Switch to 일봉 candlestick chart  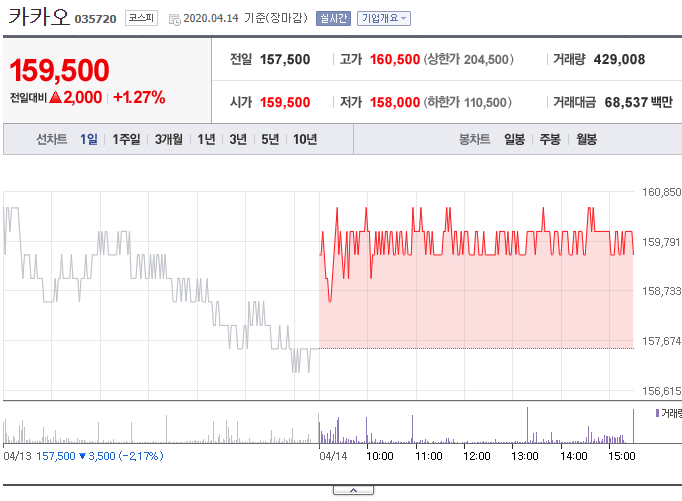point(515,139)
